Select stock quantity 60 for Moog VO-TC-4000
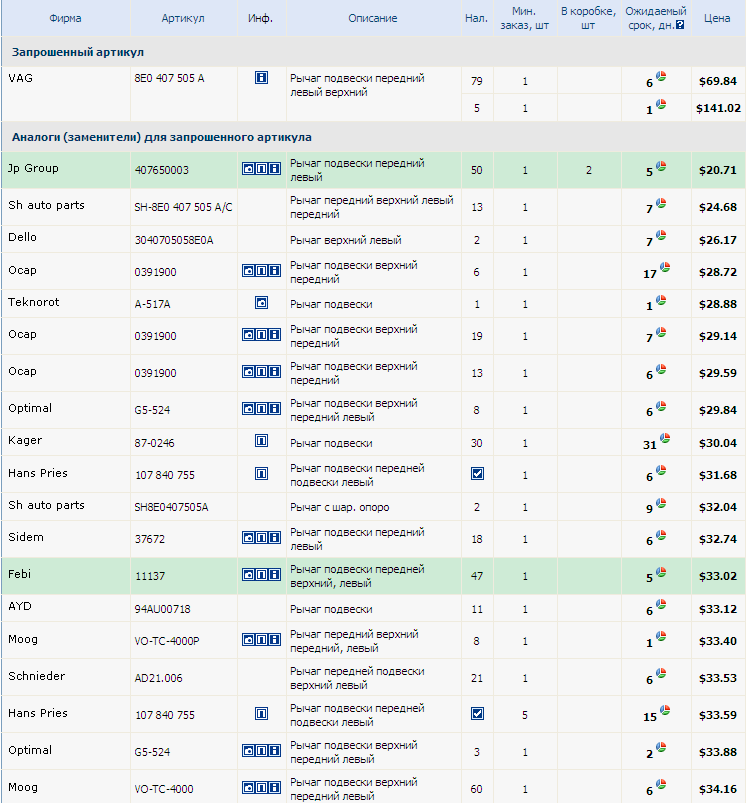 (477, 789)
